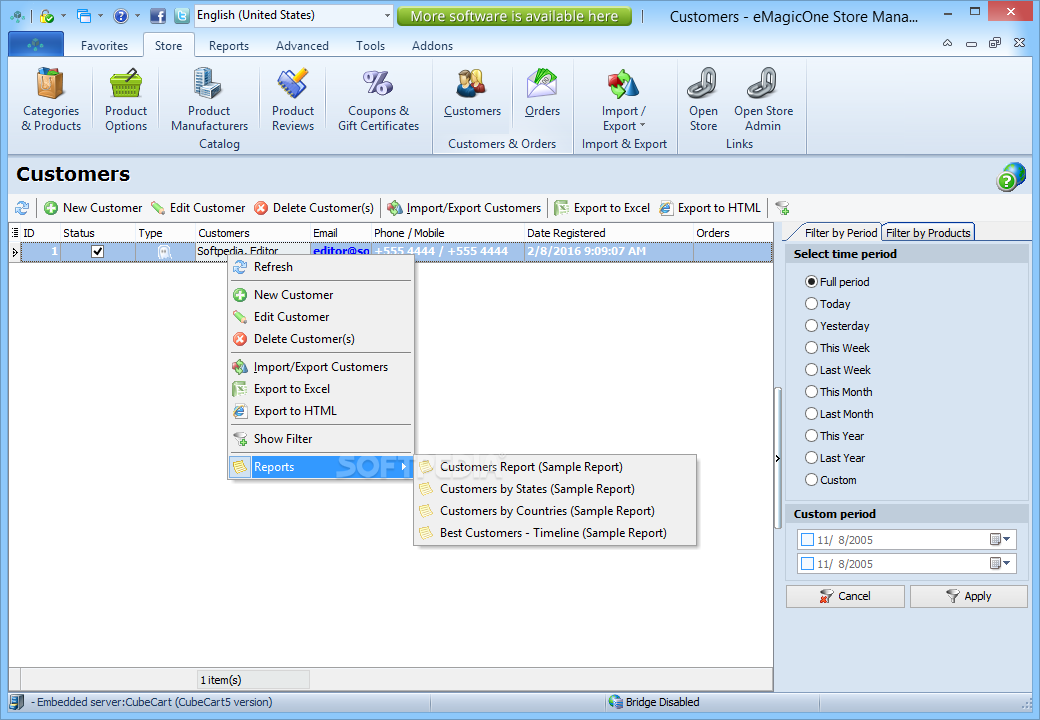
Task: Click the Bridge Disabled status icon
Action: 616,702
